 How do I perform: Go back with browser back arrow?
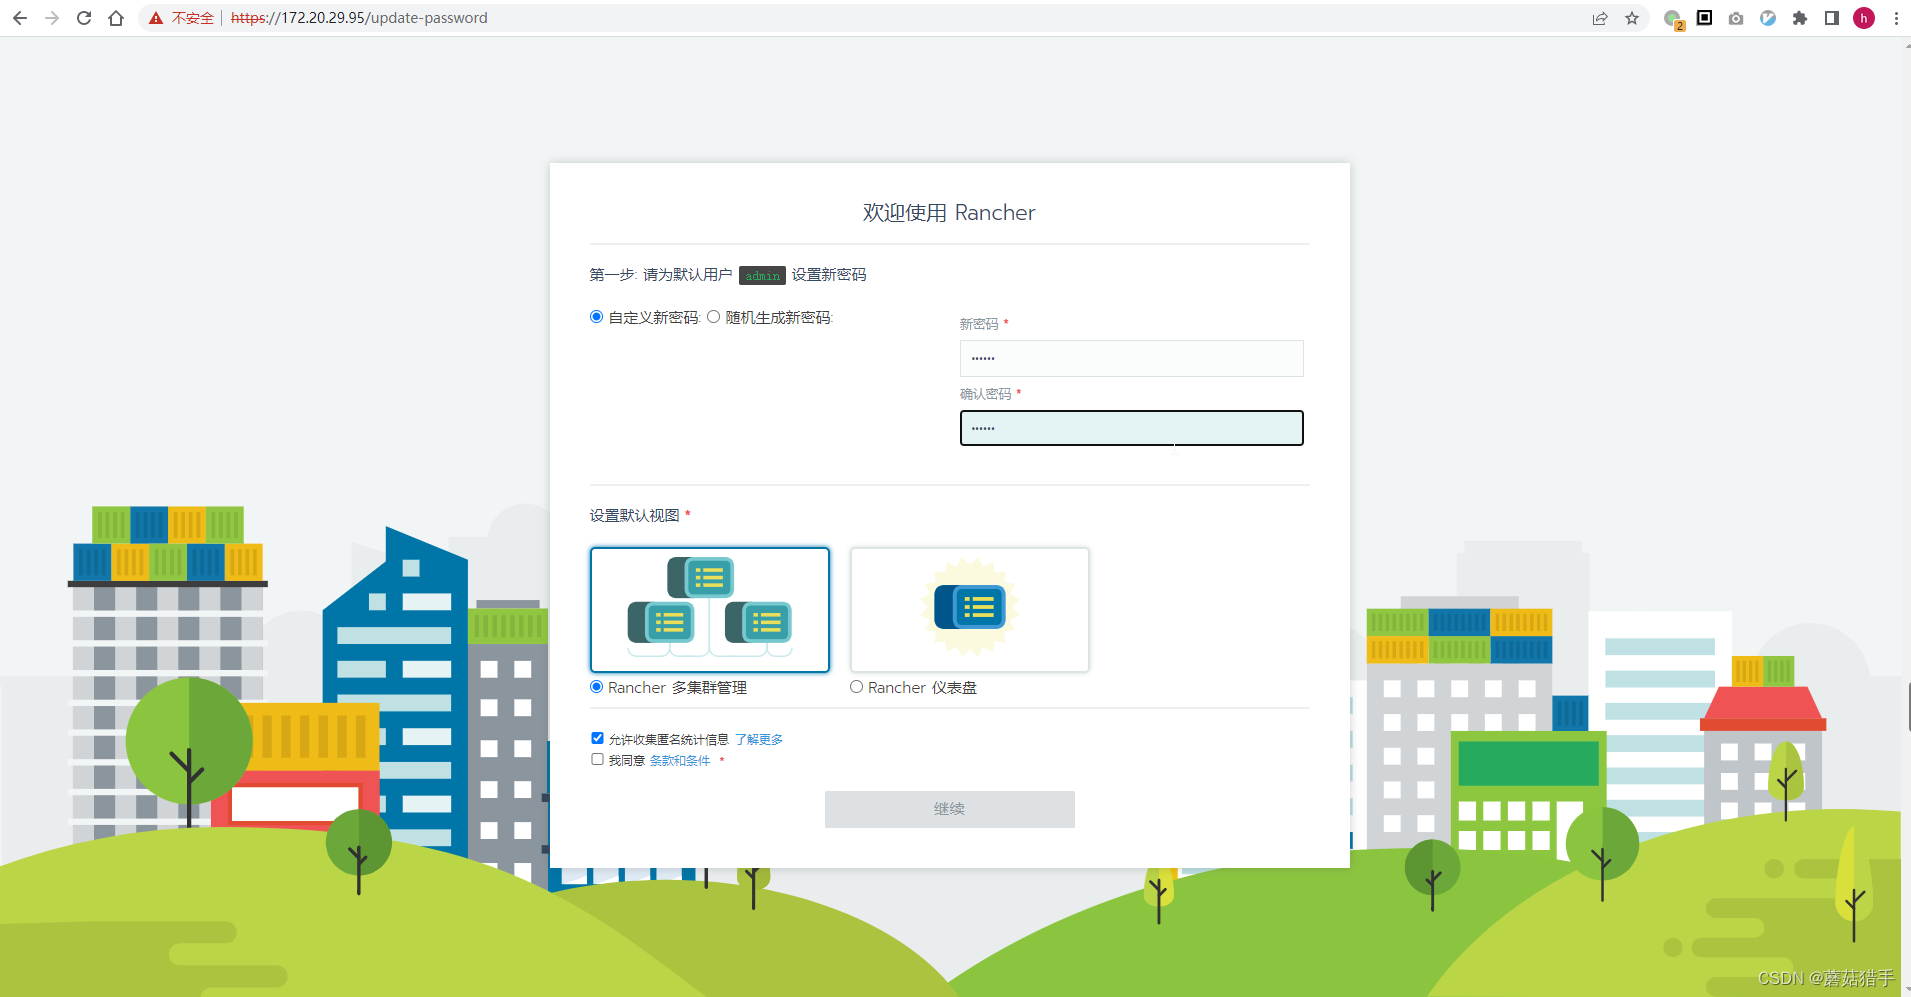(20, 18)
